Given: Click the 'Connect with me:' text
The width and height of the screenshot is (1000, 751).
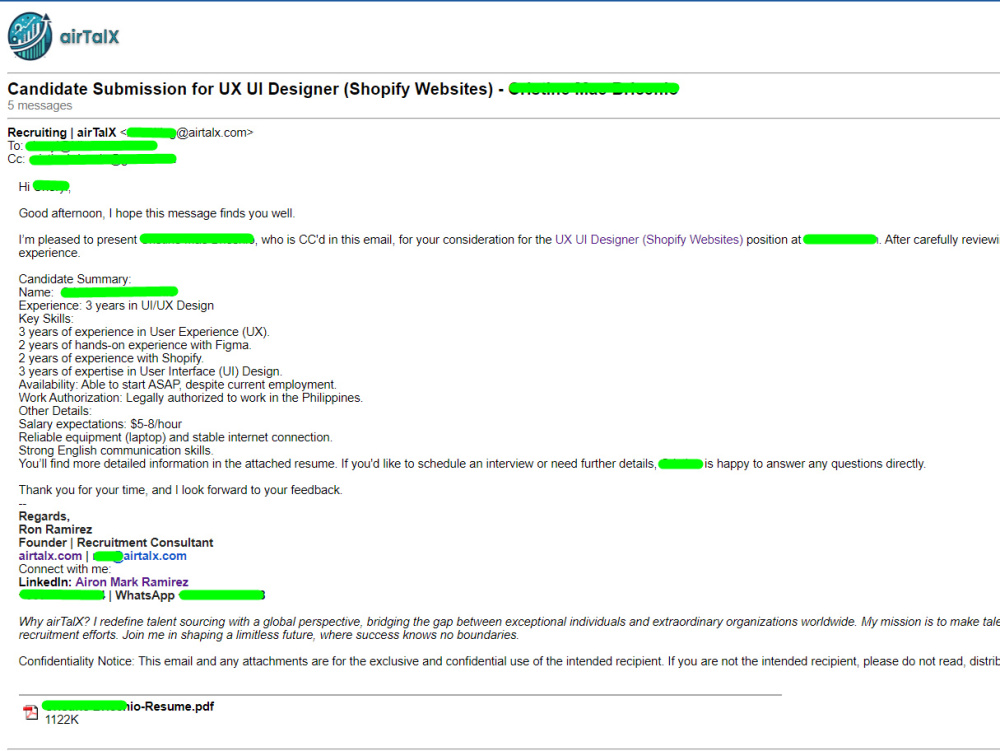Looking at the screenshot, I should point(64,569).
